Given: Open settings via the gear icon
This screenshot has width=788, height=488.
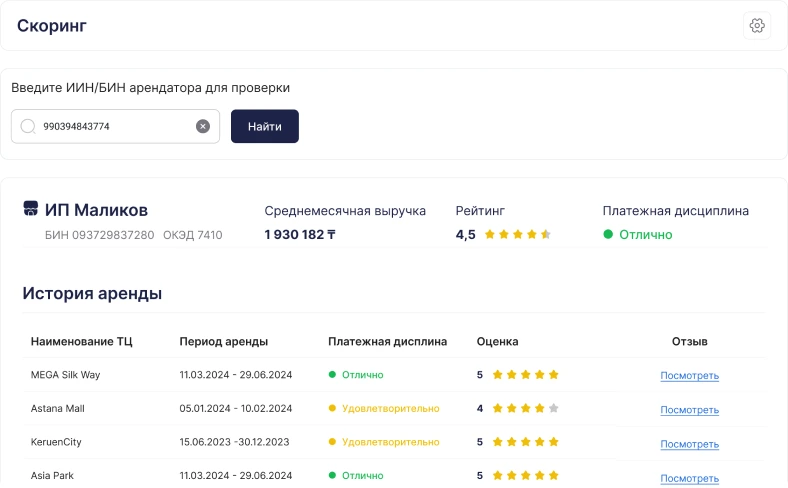Looking at the screenshot, I should pyautogui.click(x=757, y=26).
